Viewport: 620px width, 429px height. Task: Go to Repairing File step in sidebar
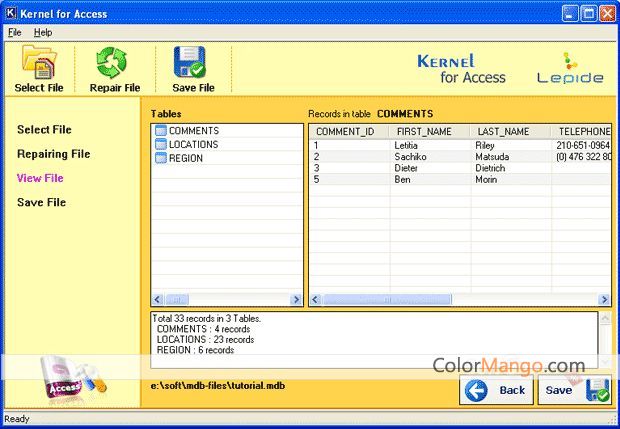pos(53,154)
